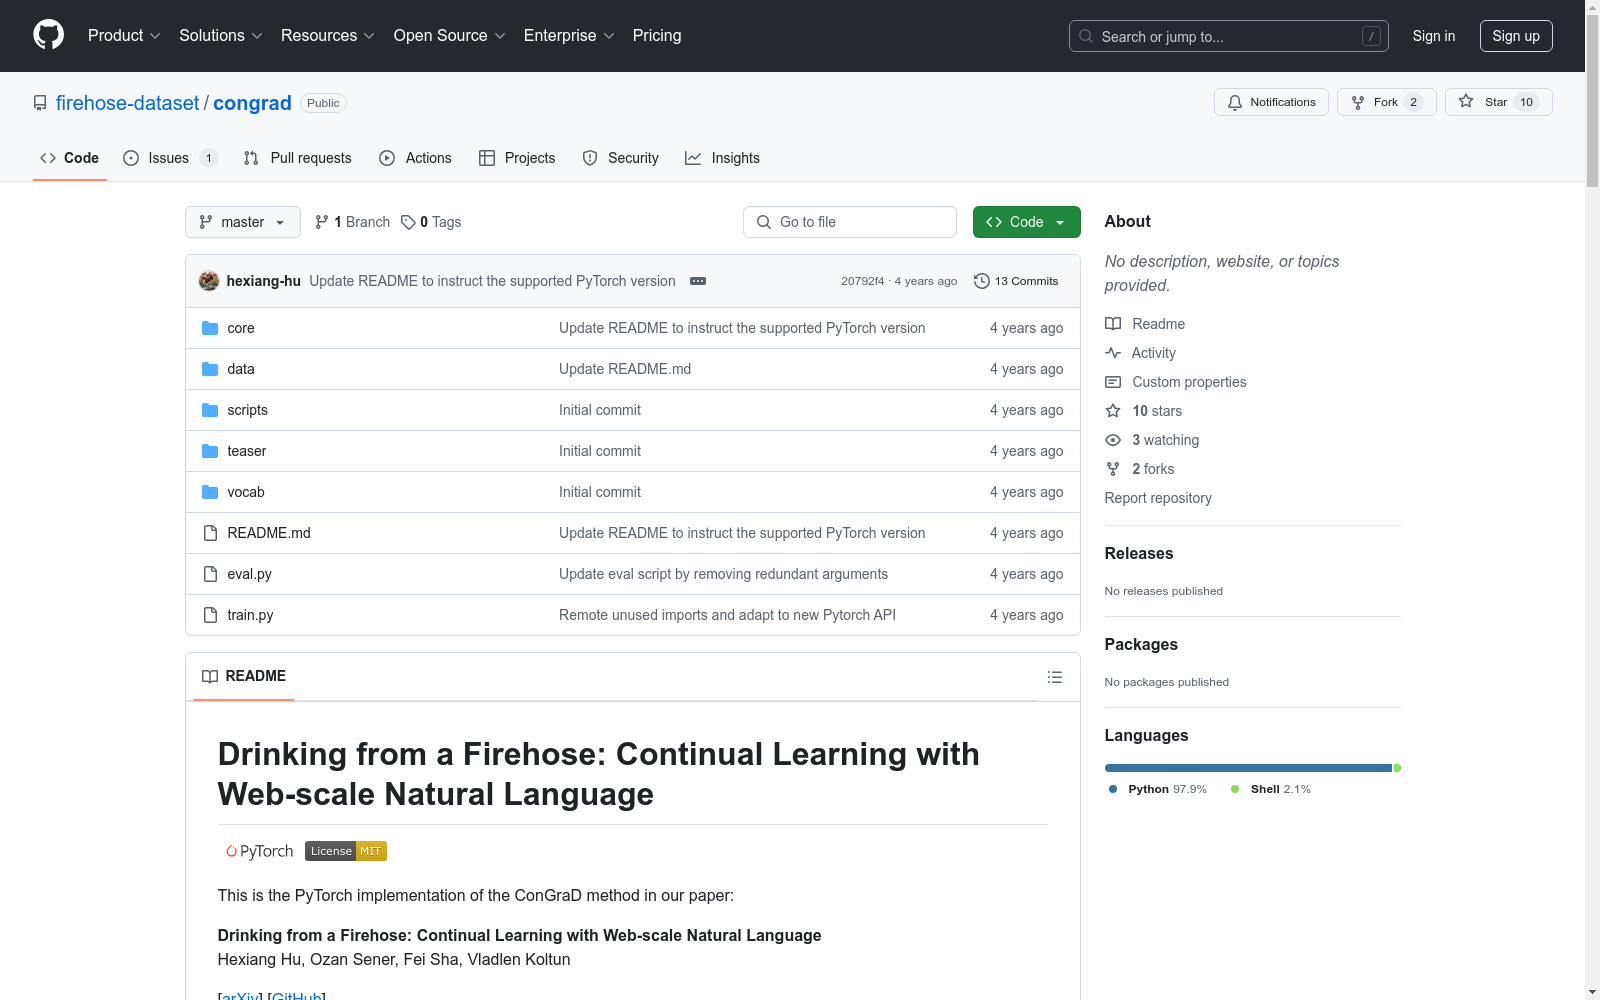Click the Search or jump to field
The image size is (1600, 1000).
click(1229, 36)
